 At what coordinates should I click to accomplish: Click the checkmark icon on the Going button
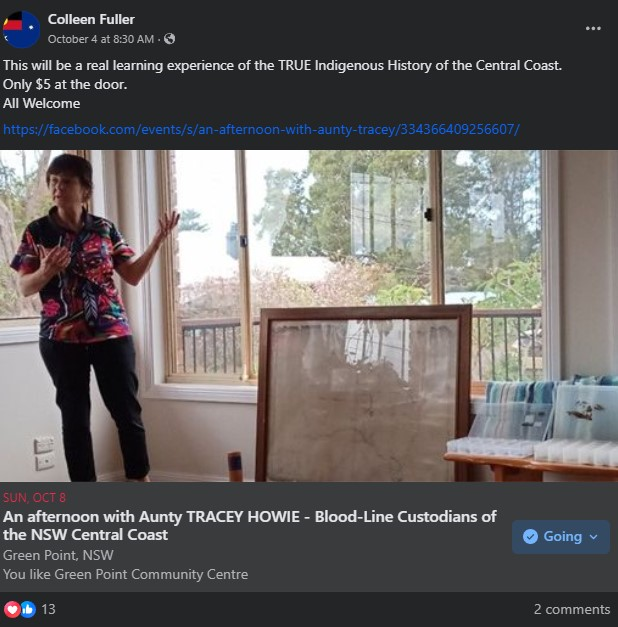[531, 537]
